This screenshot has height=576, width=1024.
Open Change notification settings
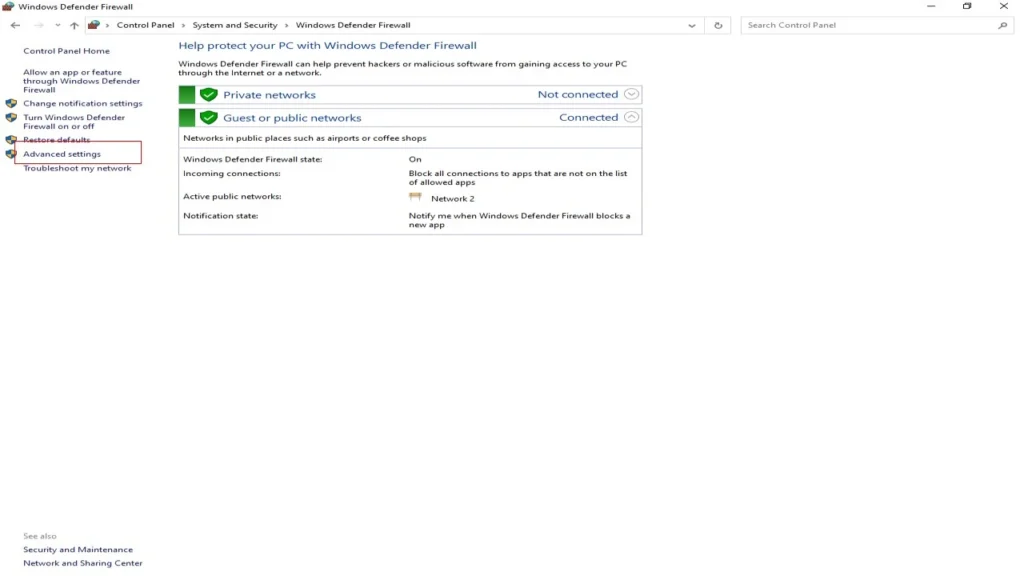83,103
